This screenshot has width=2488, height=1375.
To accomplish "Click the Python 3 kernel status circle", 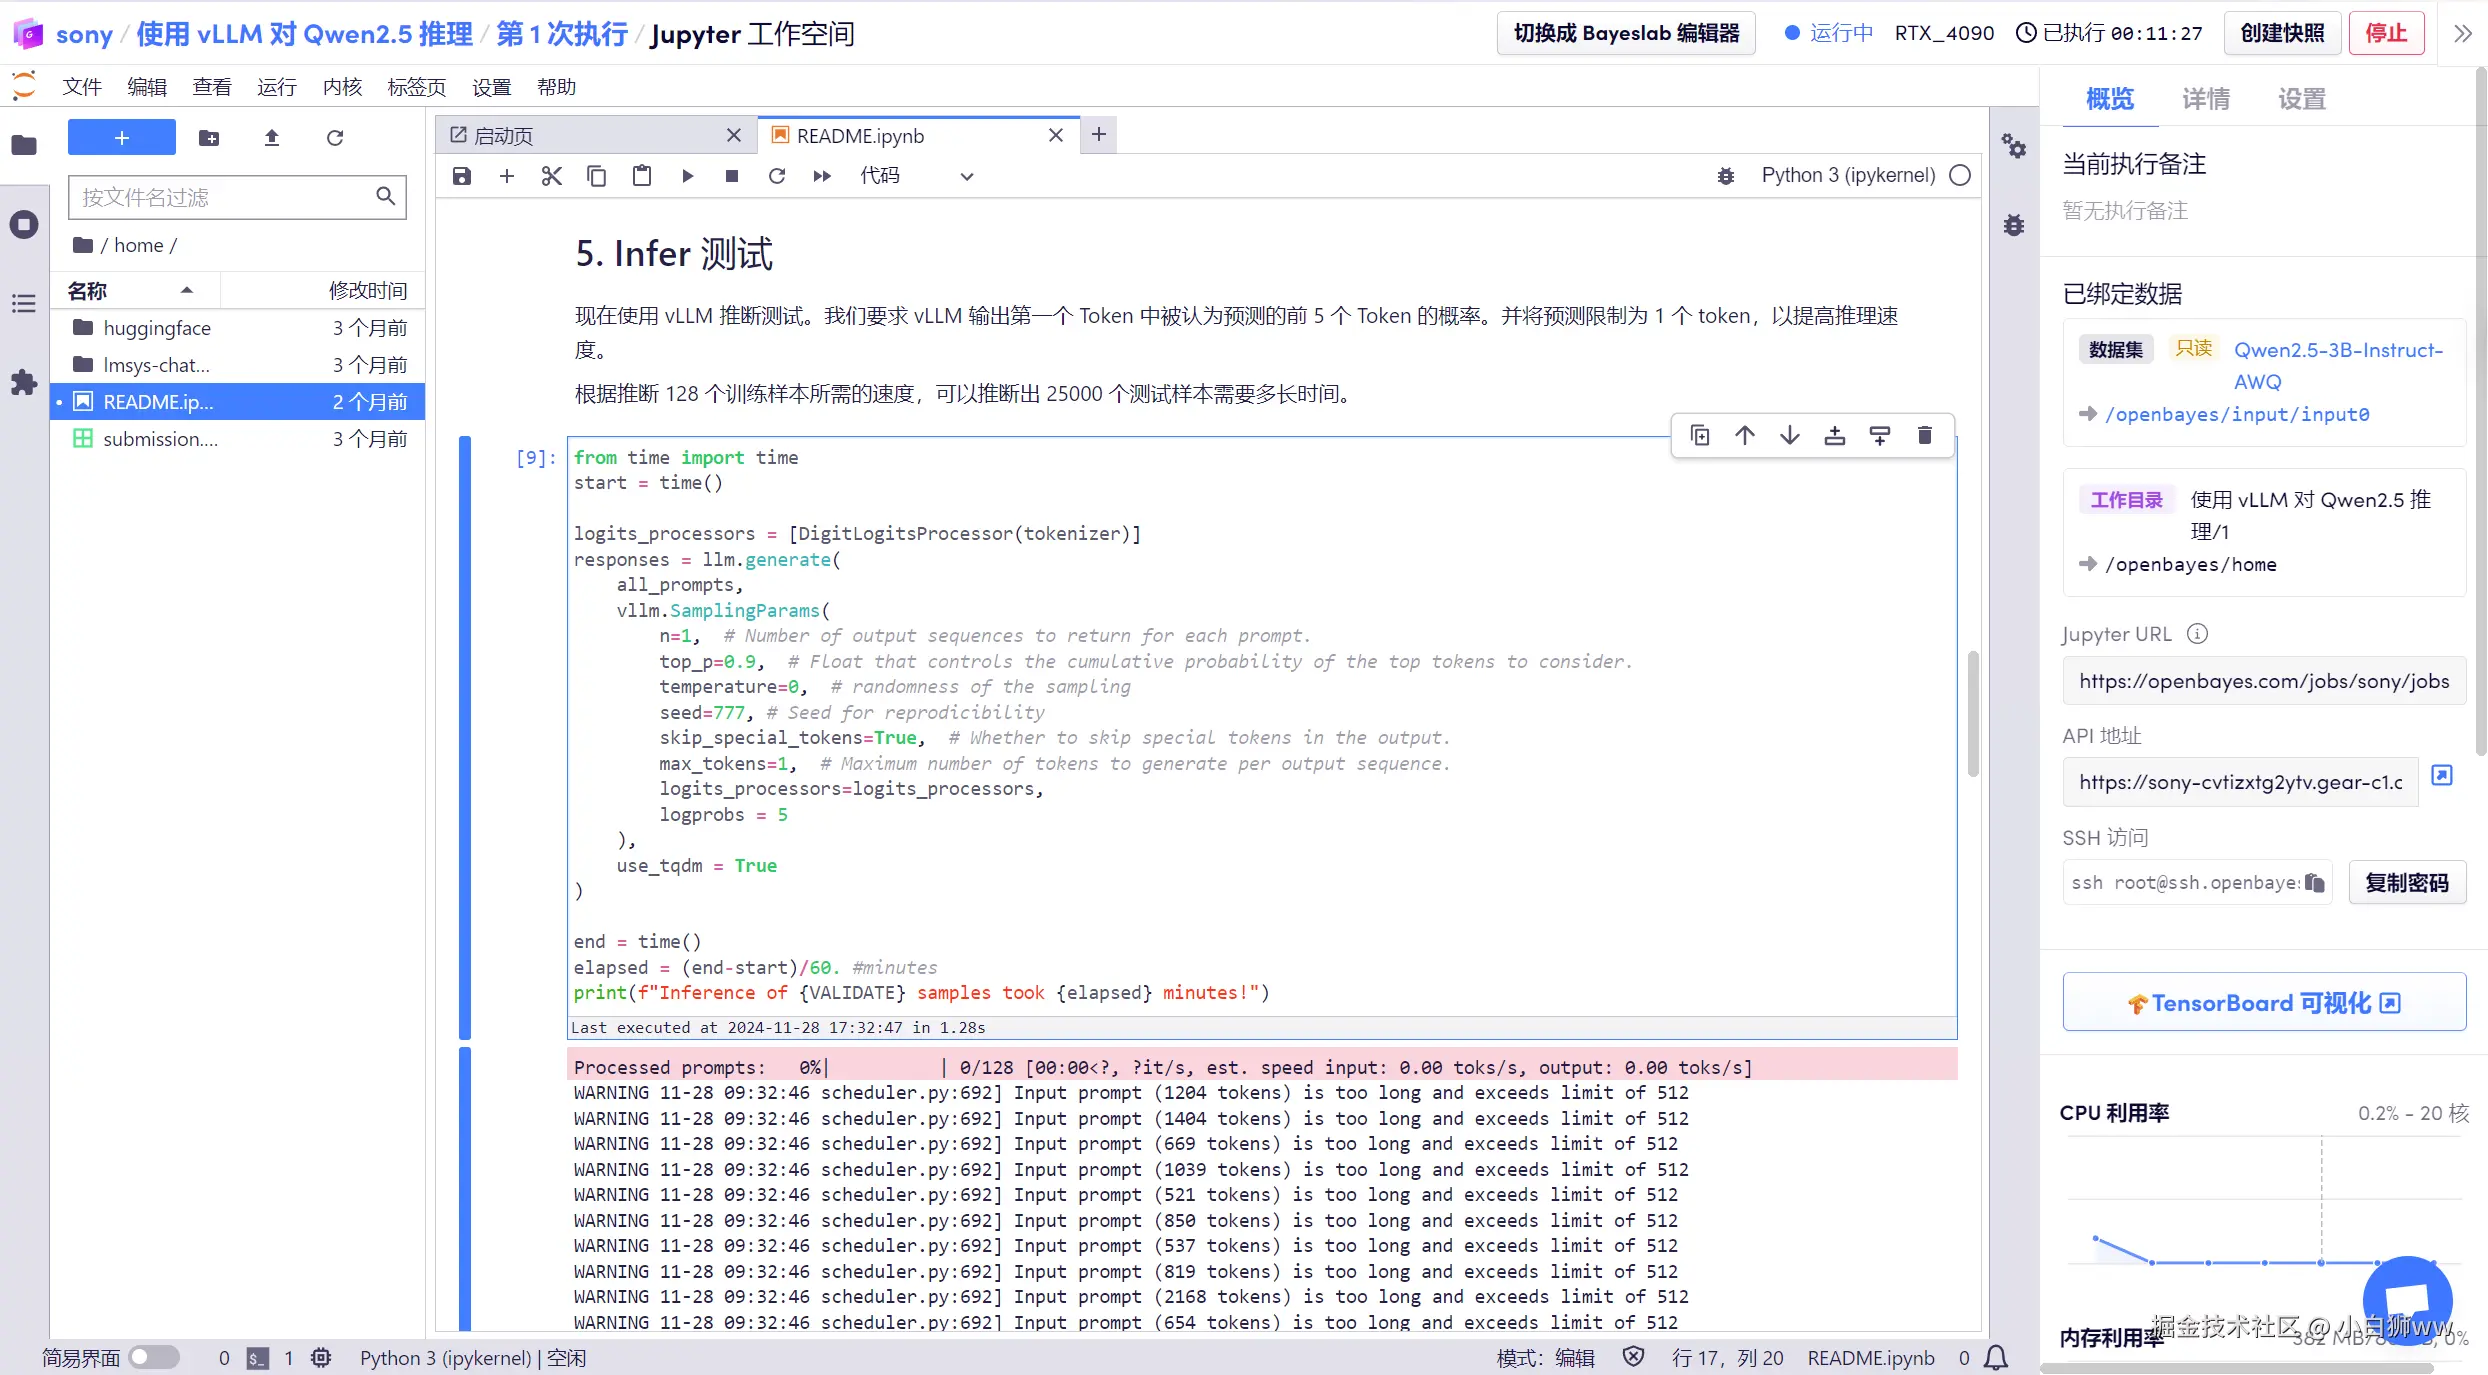I will tap(1960, 175).
